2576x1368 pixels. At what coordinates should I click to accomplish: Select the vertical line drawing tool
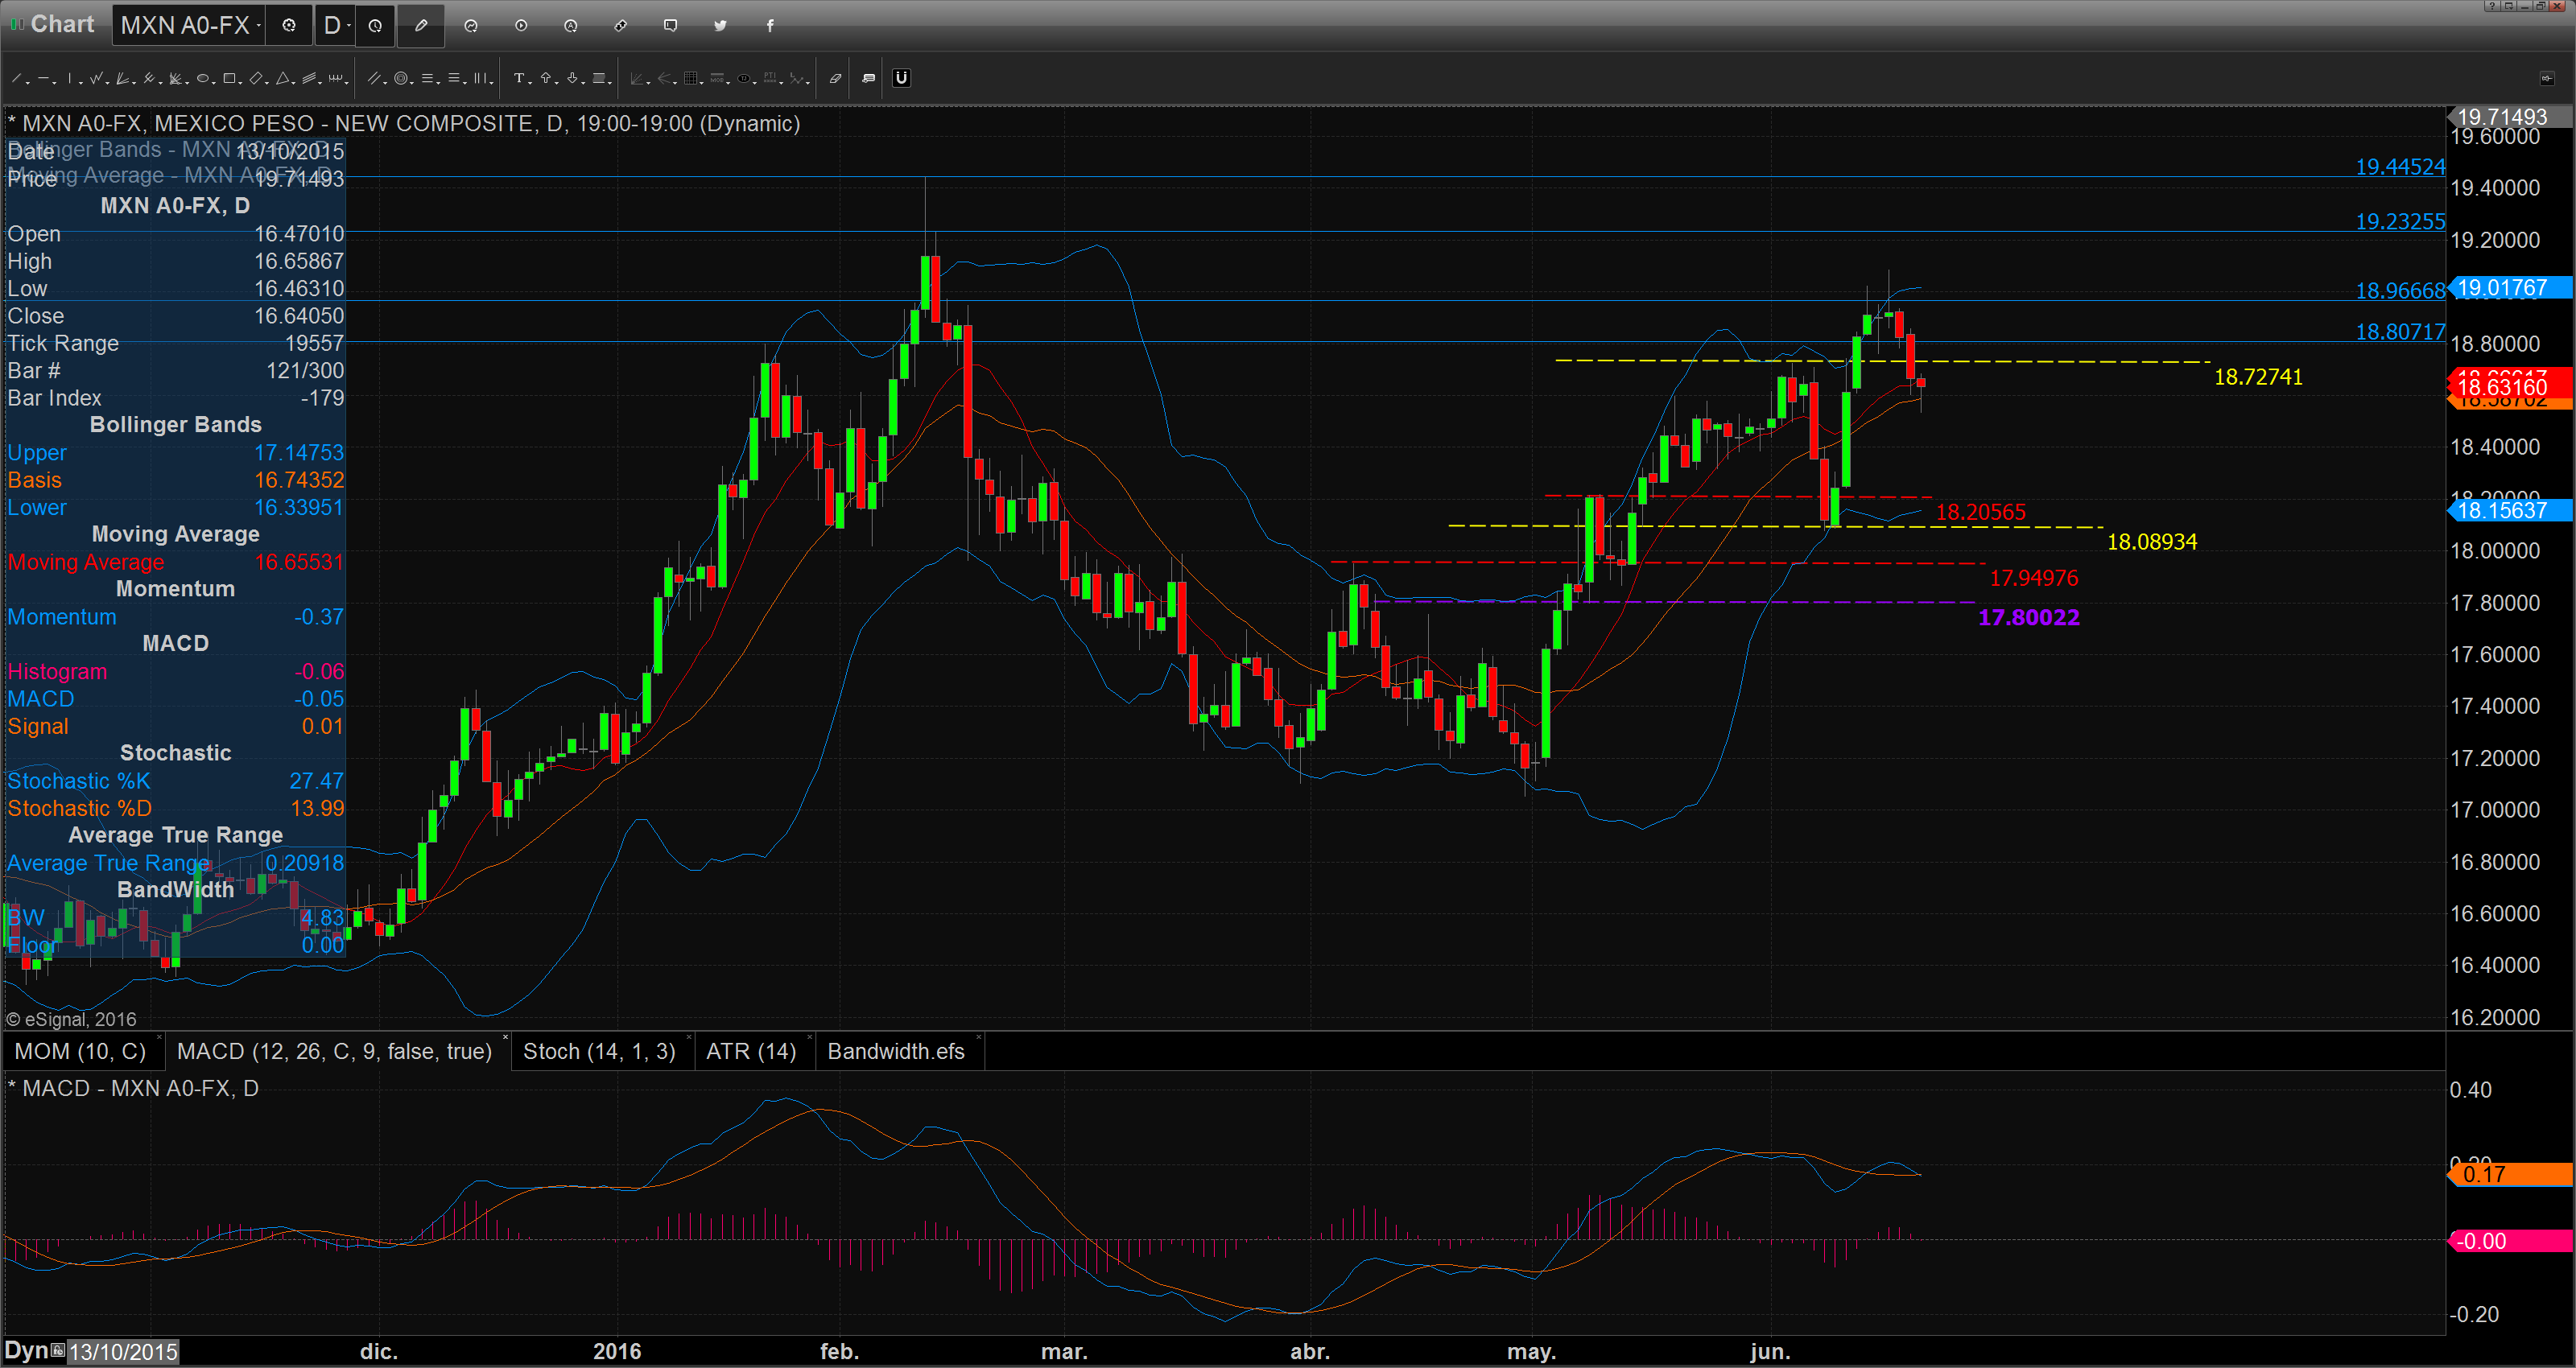pos(70,78)
